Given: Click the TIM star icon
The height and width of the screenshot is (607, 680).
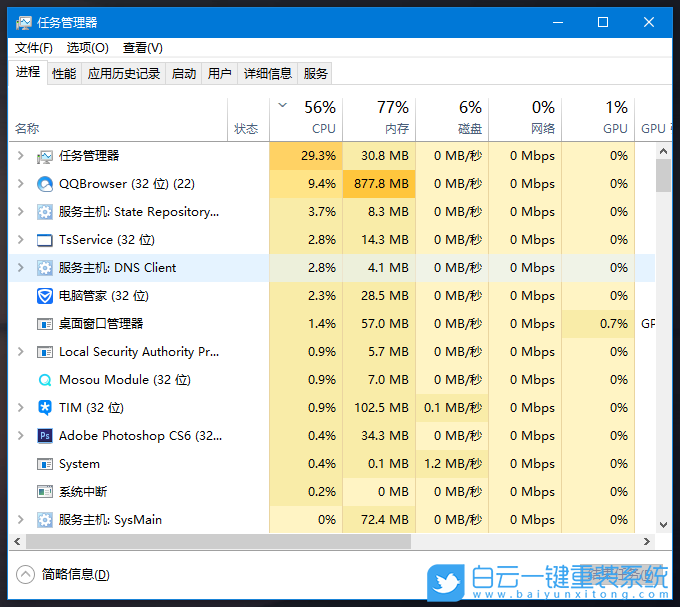Looking at the screenshot, I should tap(45, 408).
